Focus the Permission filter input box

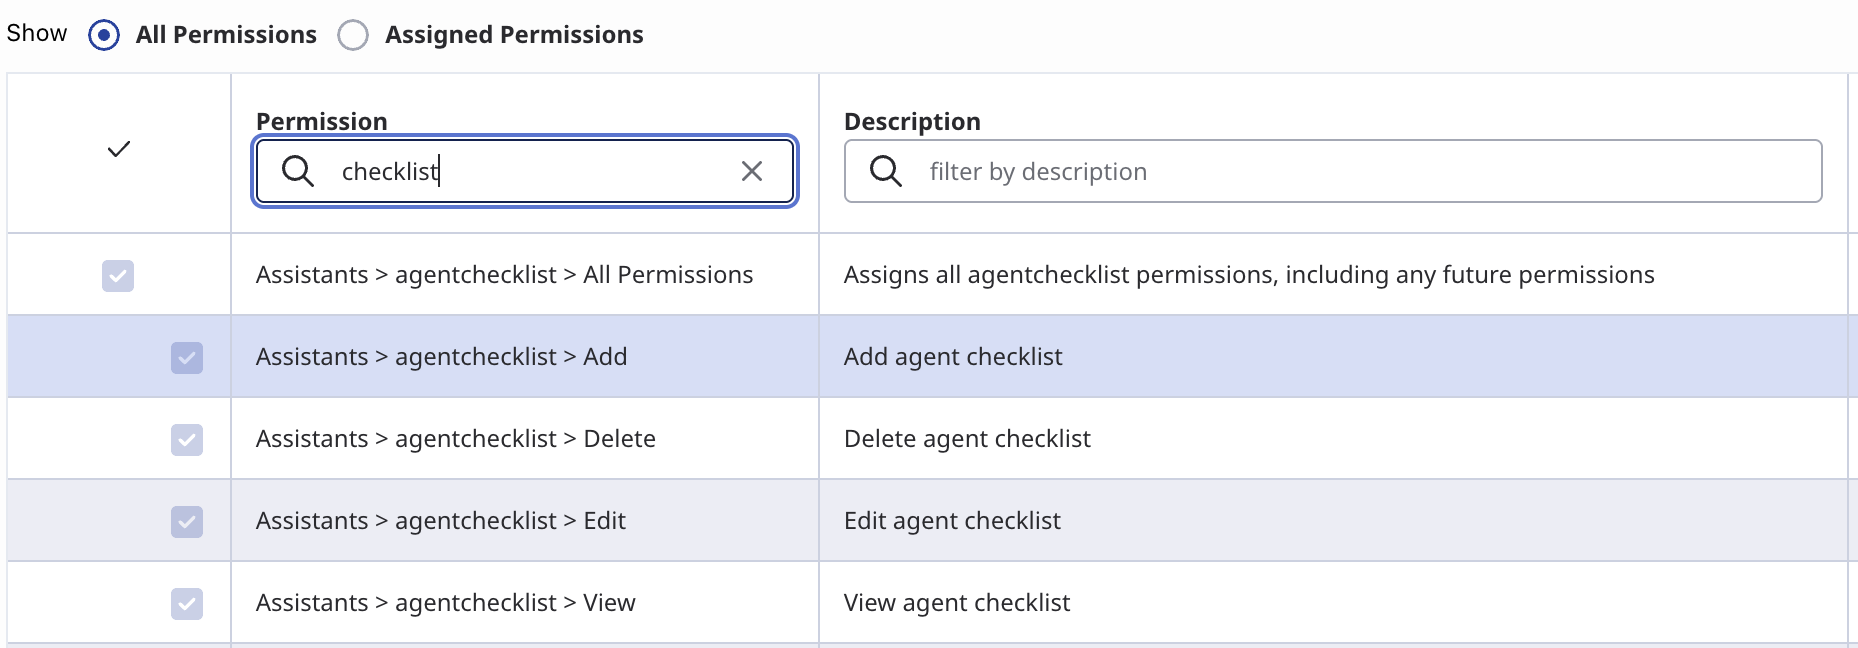tap(530, 172)
